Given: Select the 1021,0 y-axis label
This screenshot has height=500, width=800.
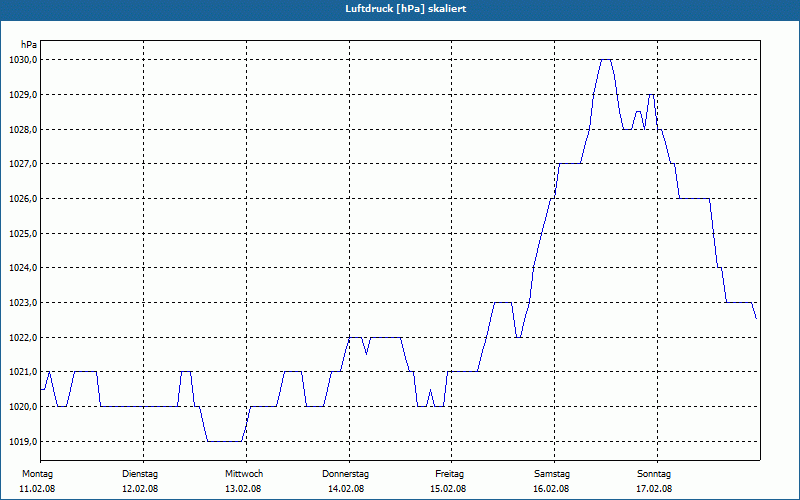Looking at the screenshot, I should pos(23,372).
